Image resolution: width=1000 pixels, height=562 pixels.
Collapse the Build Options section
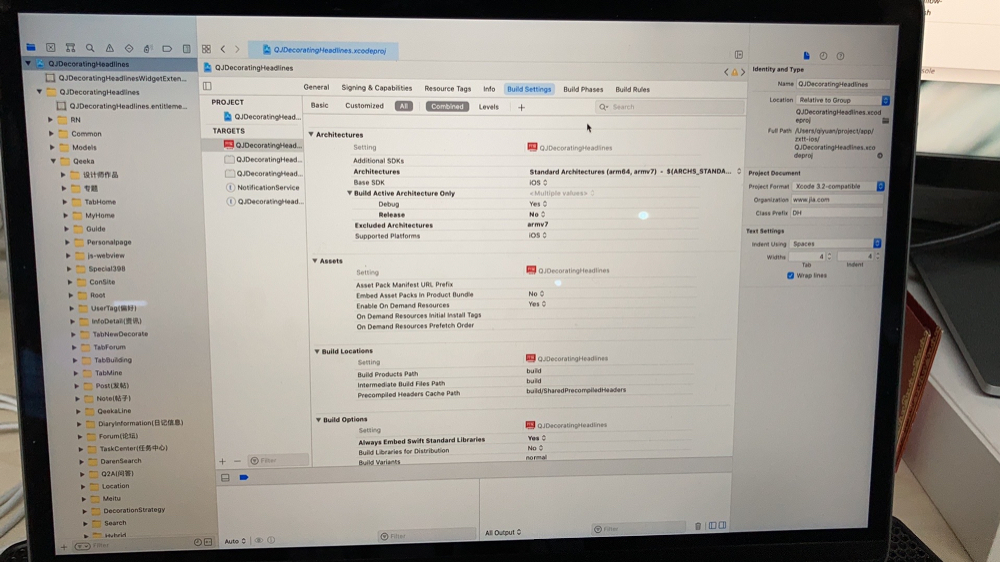(318, 420)
